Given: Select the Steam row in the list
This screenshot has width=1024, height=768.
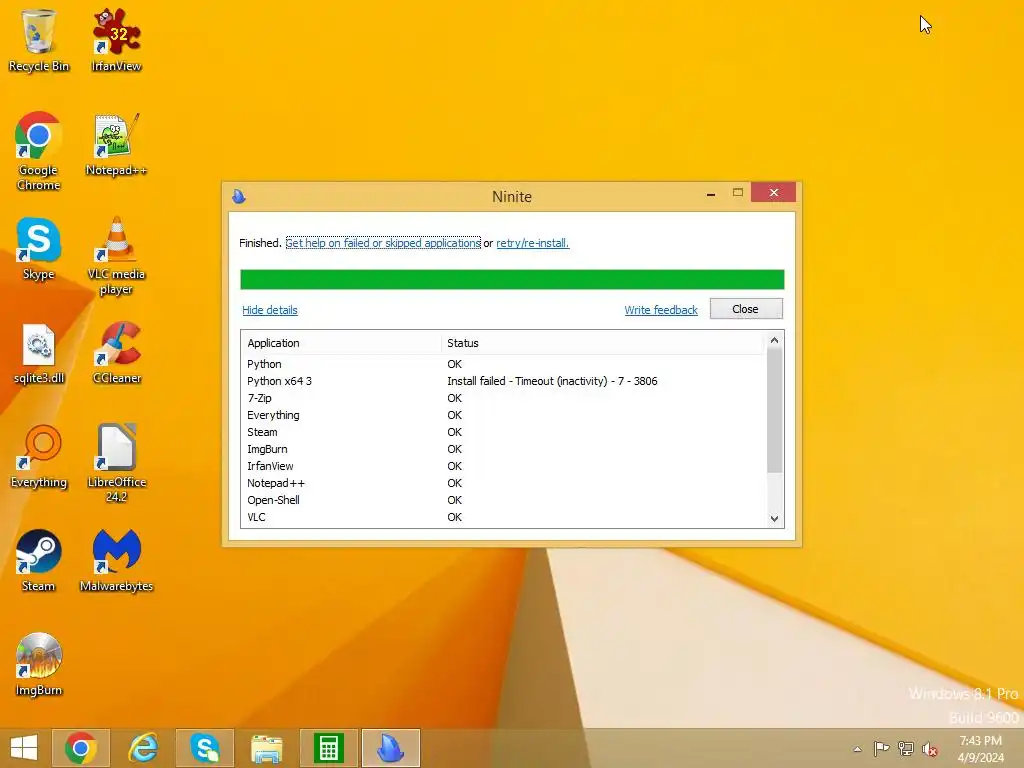Looking at the screenshot, I should pos(504,432).
